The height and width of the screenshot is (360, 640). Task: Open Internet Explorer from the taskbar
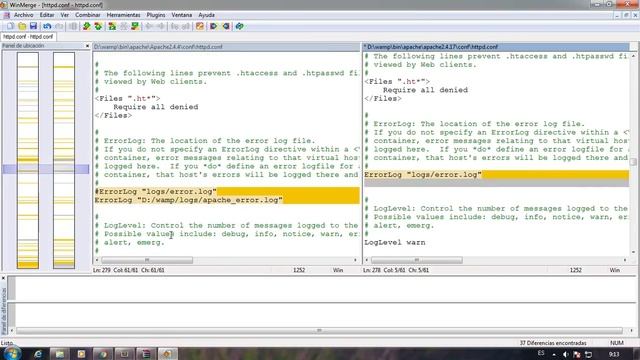[x=38, y=354]
